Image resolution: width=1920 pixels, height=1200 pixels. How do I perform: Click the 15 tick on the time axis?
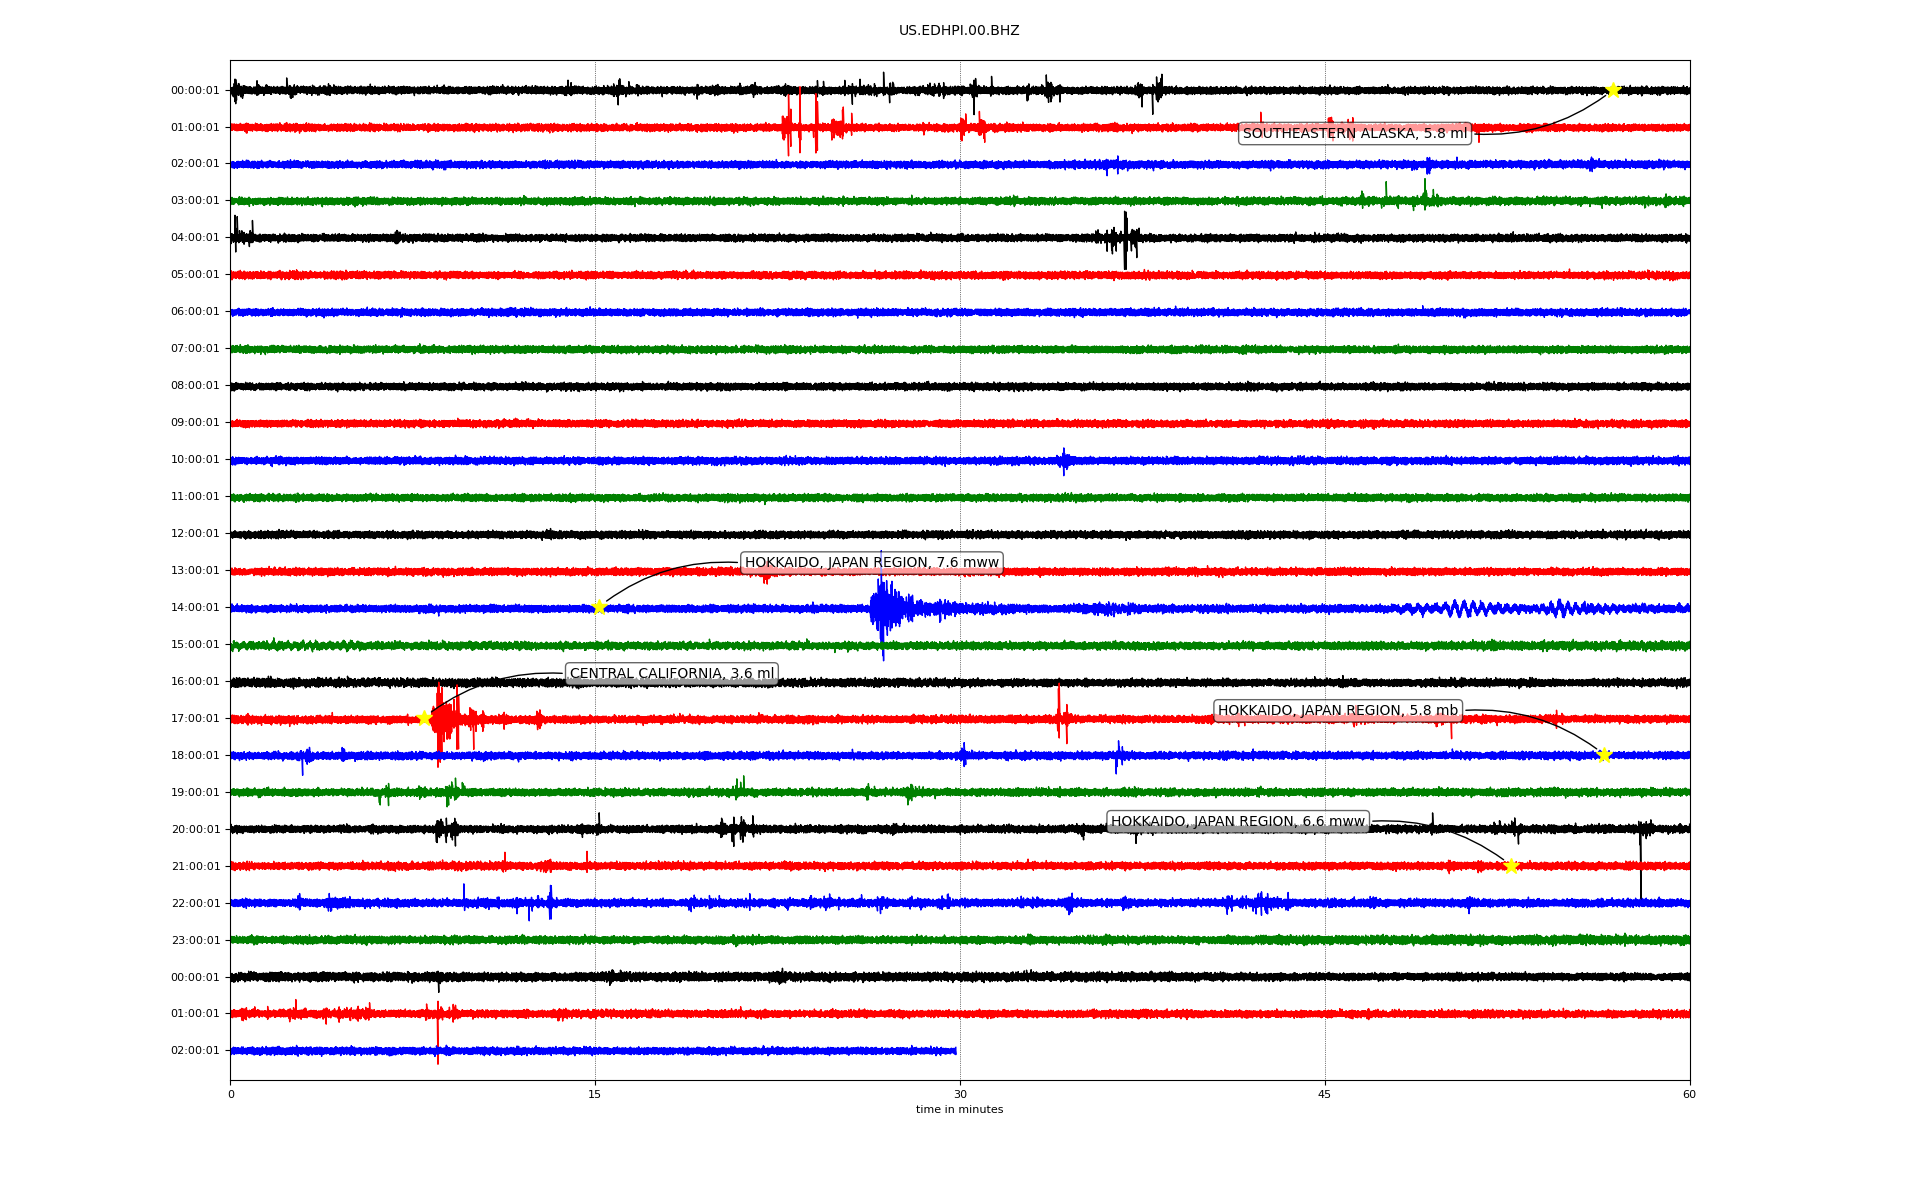[x=595, y=1094]
